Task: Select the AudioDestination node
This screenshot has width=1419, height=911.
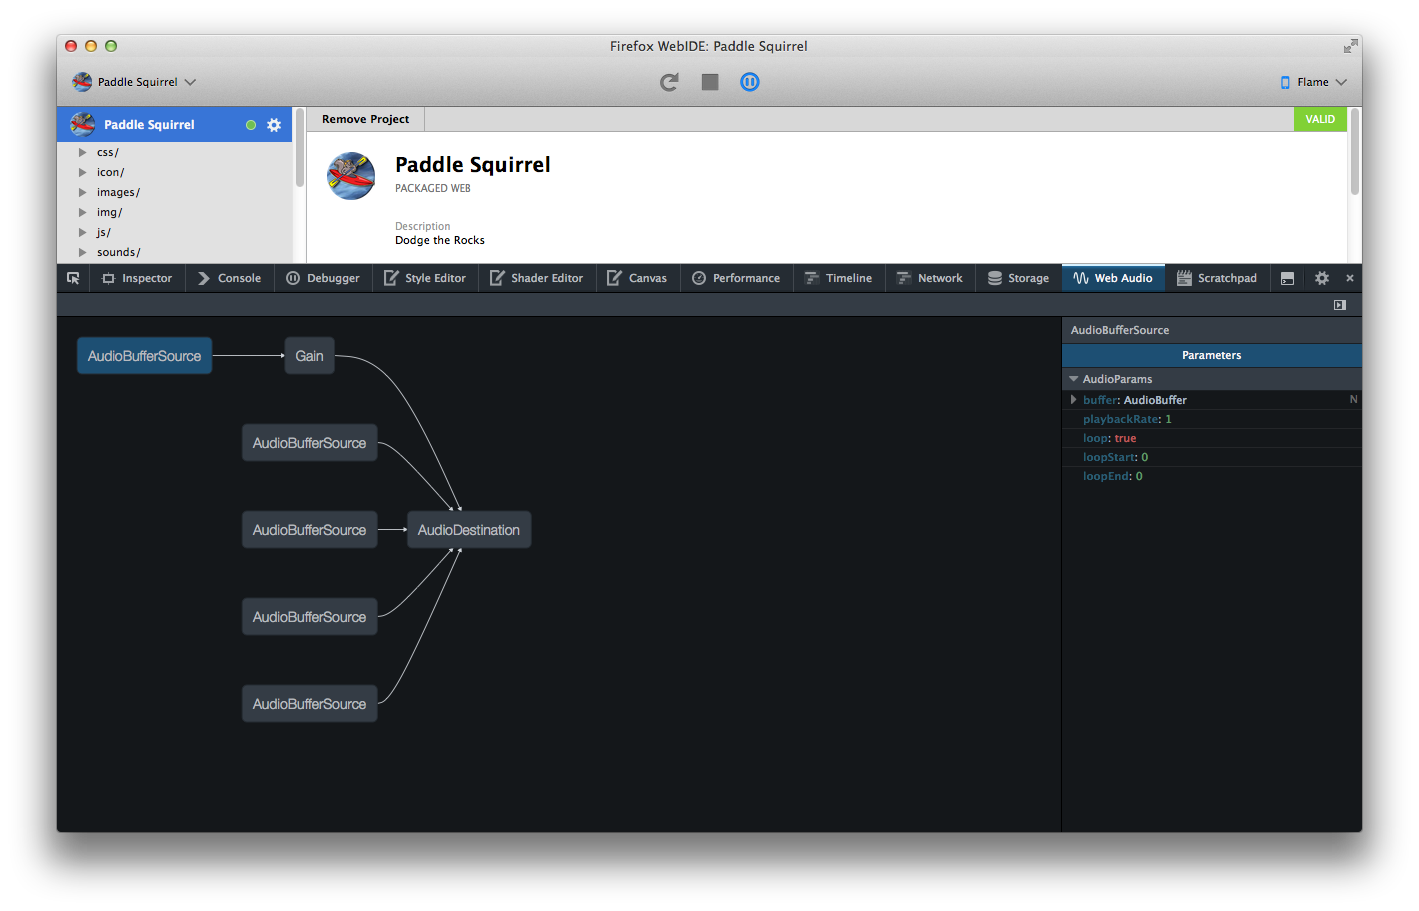Action: click(469, 530)
